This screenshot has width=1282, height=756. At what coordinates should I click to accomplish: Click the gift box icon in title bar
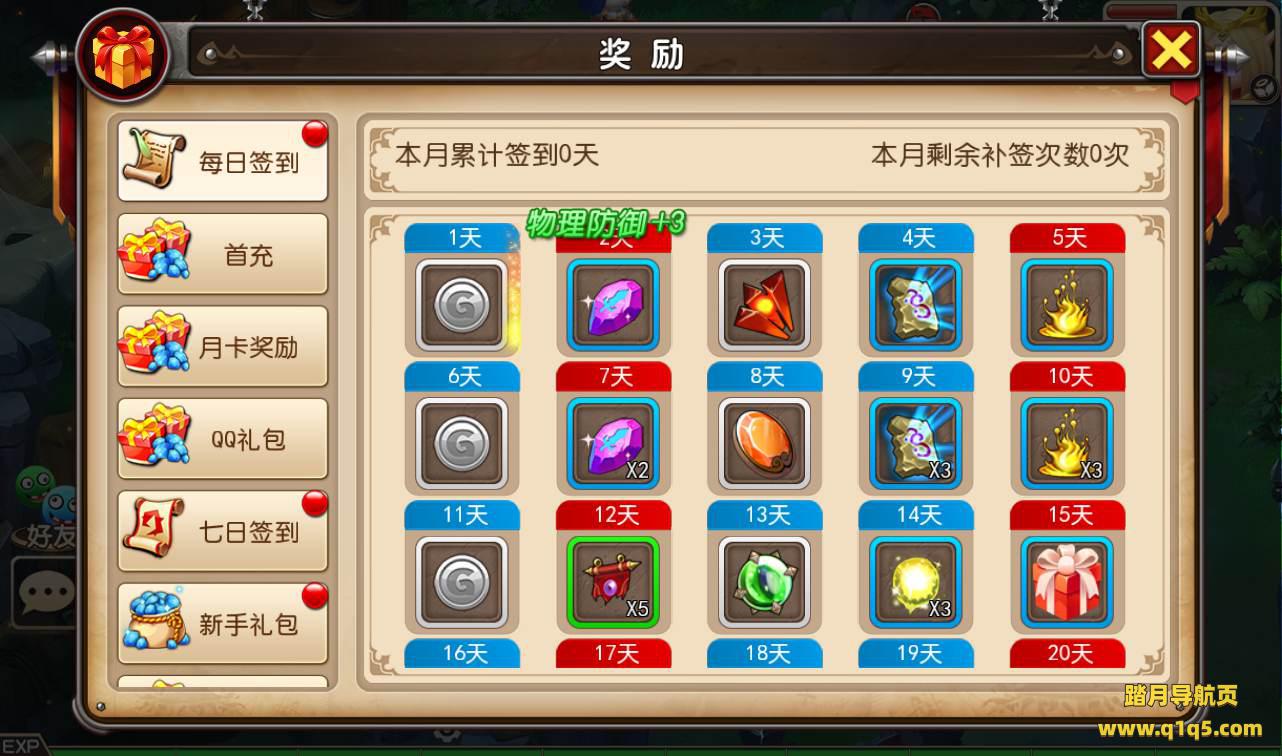pyautogui.click(x=122, y=55)
